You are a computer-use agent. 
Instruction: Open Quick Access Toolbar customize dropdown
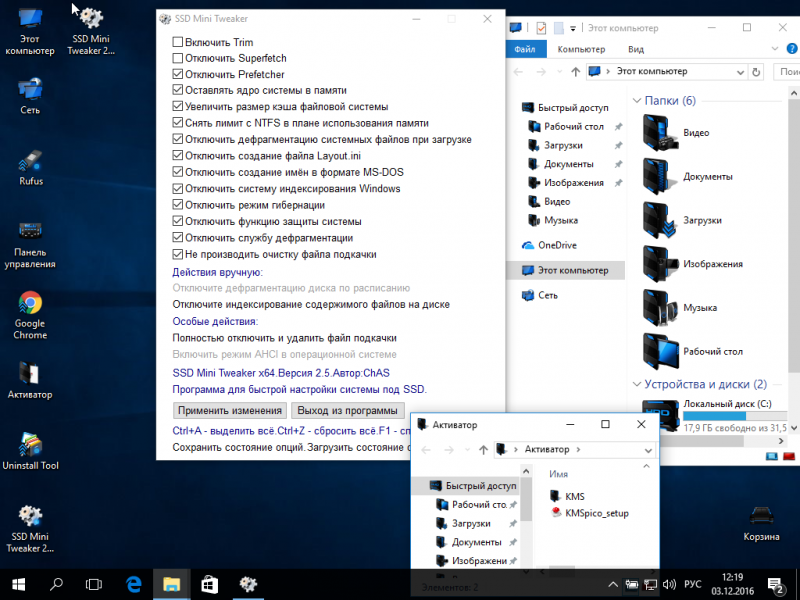point(573,29)
